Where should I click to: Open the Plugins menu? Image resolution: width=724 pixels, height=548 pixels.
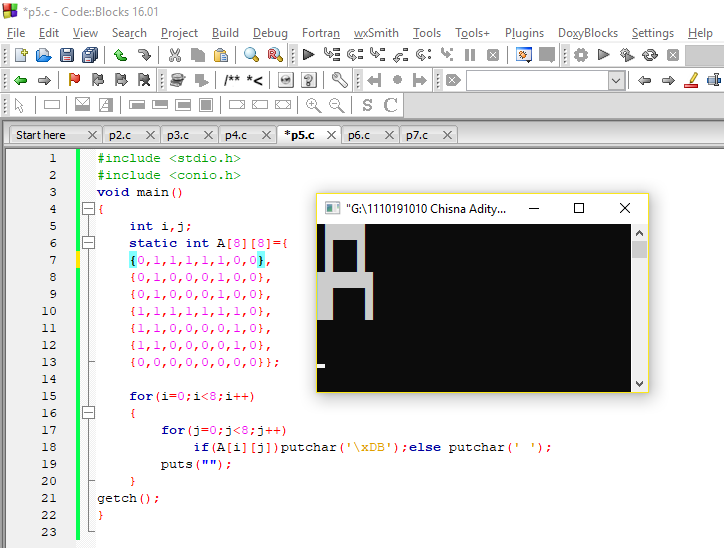(x=524, y=33)
